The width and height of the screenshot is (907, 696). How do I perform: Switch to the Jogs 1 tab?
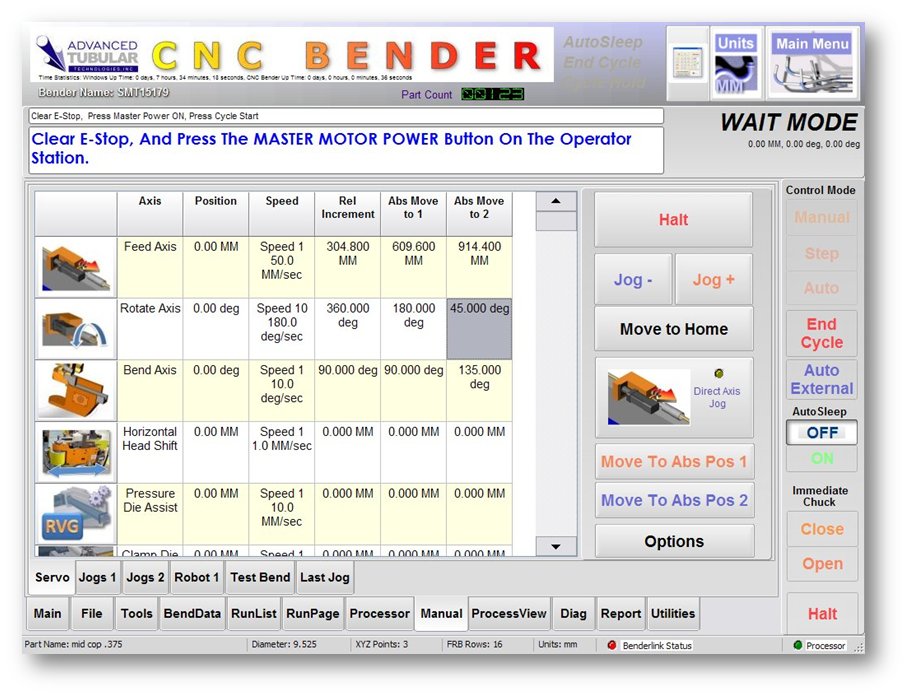coord(98,577)
